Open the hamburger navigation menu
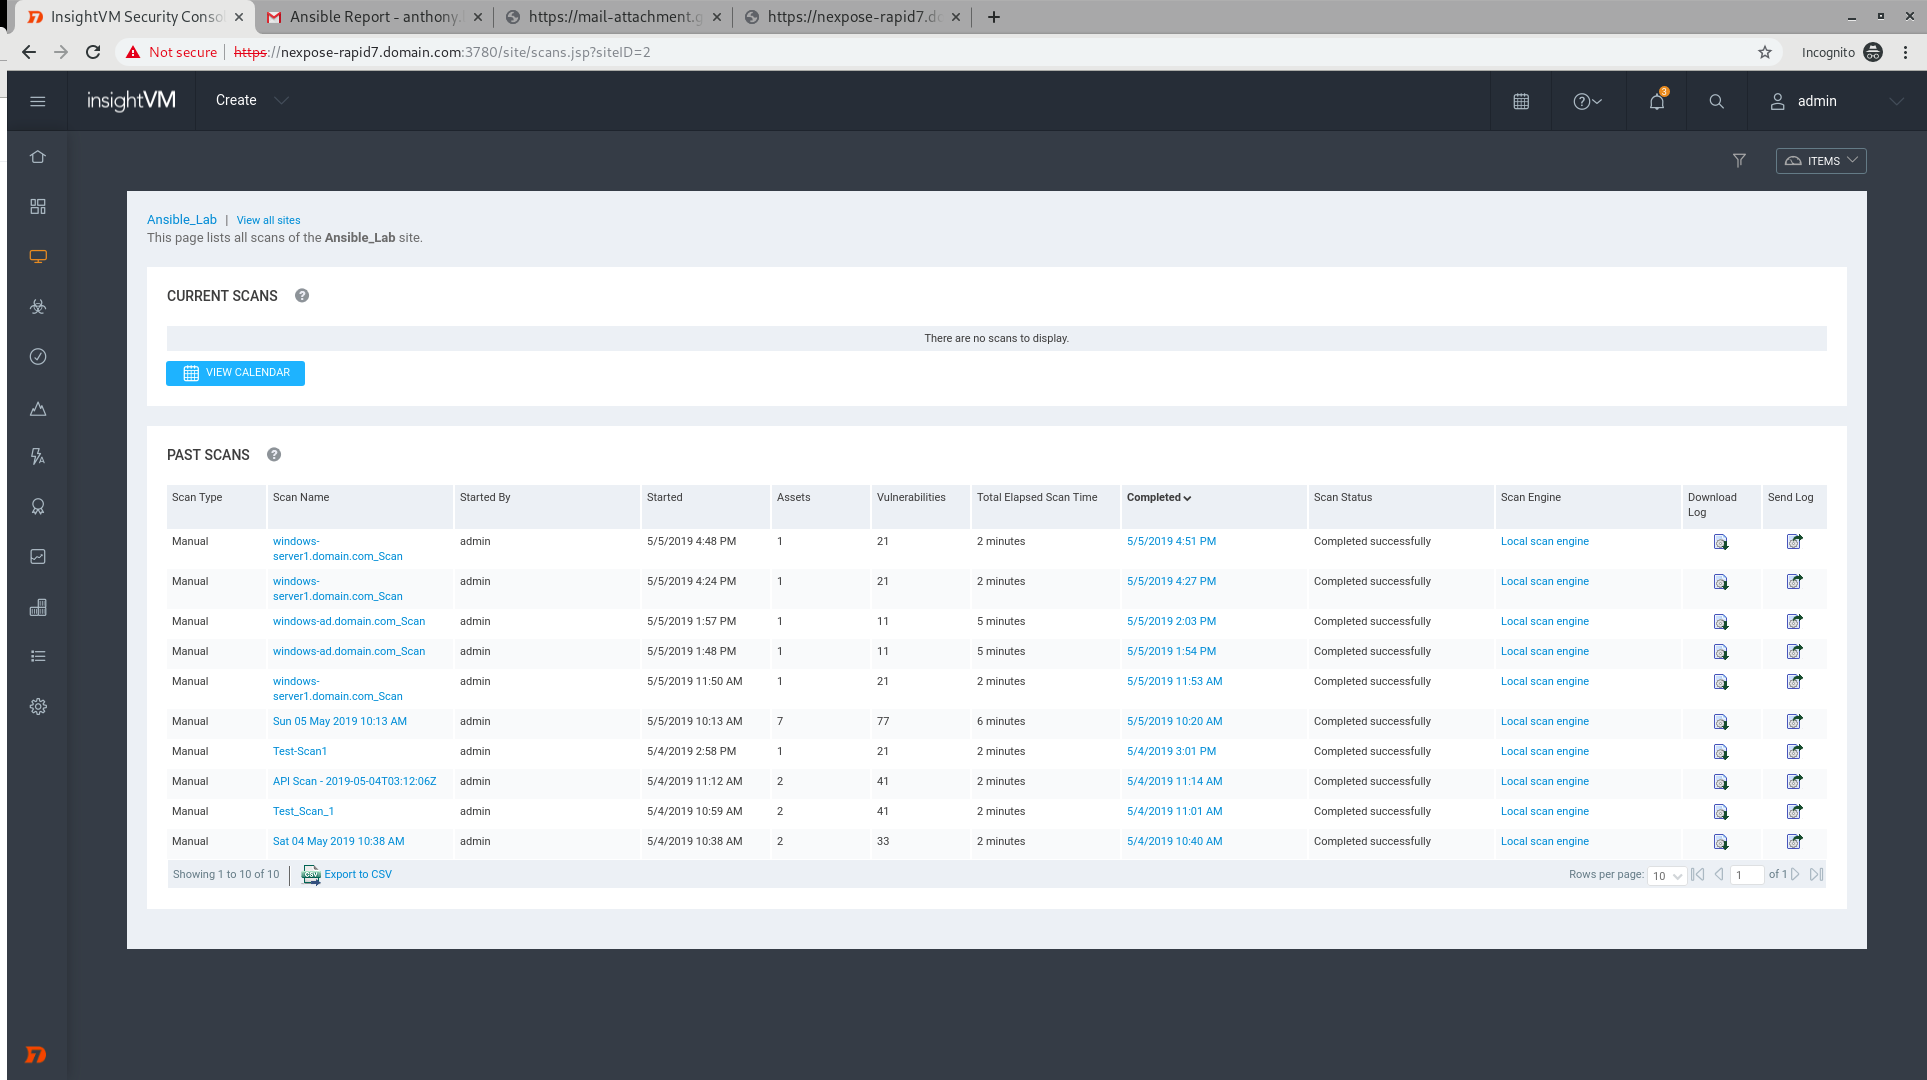The height and width of the screenshot is (1080, 1927). pyautogui.click(x=38, y=101)
